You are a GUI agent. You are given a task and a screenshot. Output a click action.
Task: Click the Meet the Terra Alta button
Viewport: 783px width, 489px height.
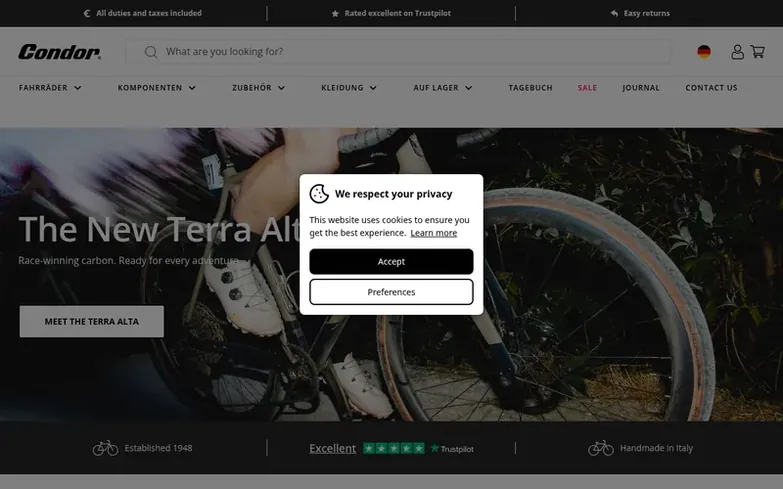coord(92,322)
